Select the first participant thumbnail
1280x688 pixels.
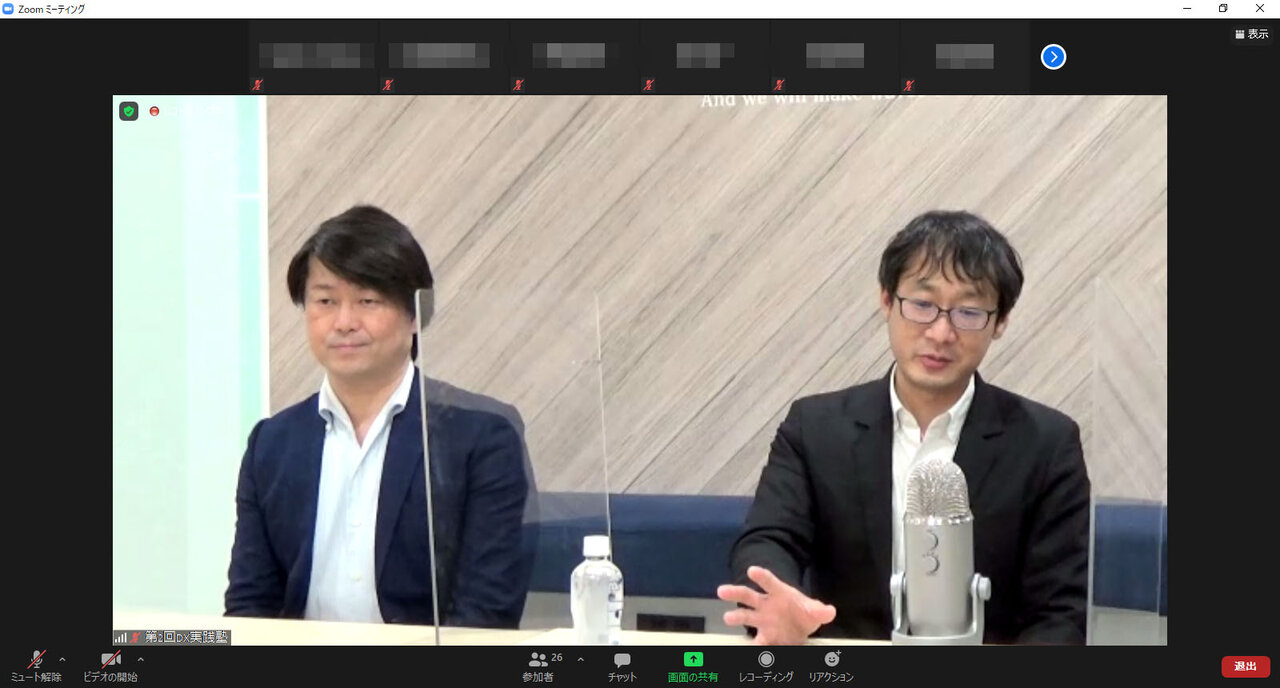coord(314,56)
